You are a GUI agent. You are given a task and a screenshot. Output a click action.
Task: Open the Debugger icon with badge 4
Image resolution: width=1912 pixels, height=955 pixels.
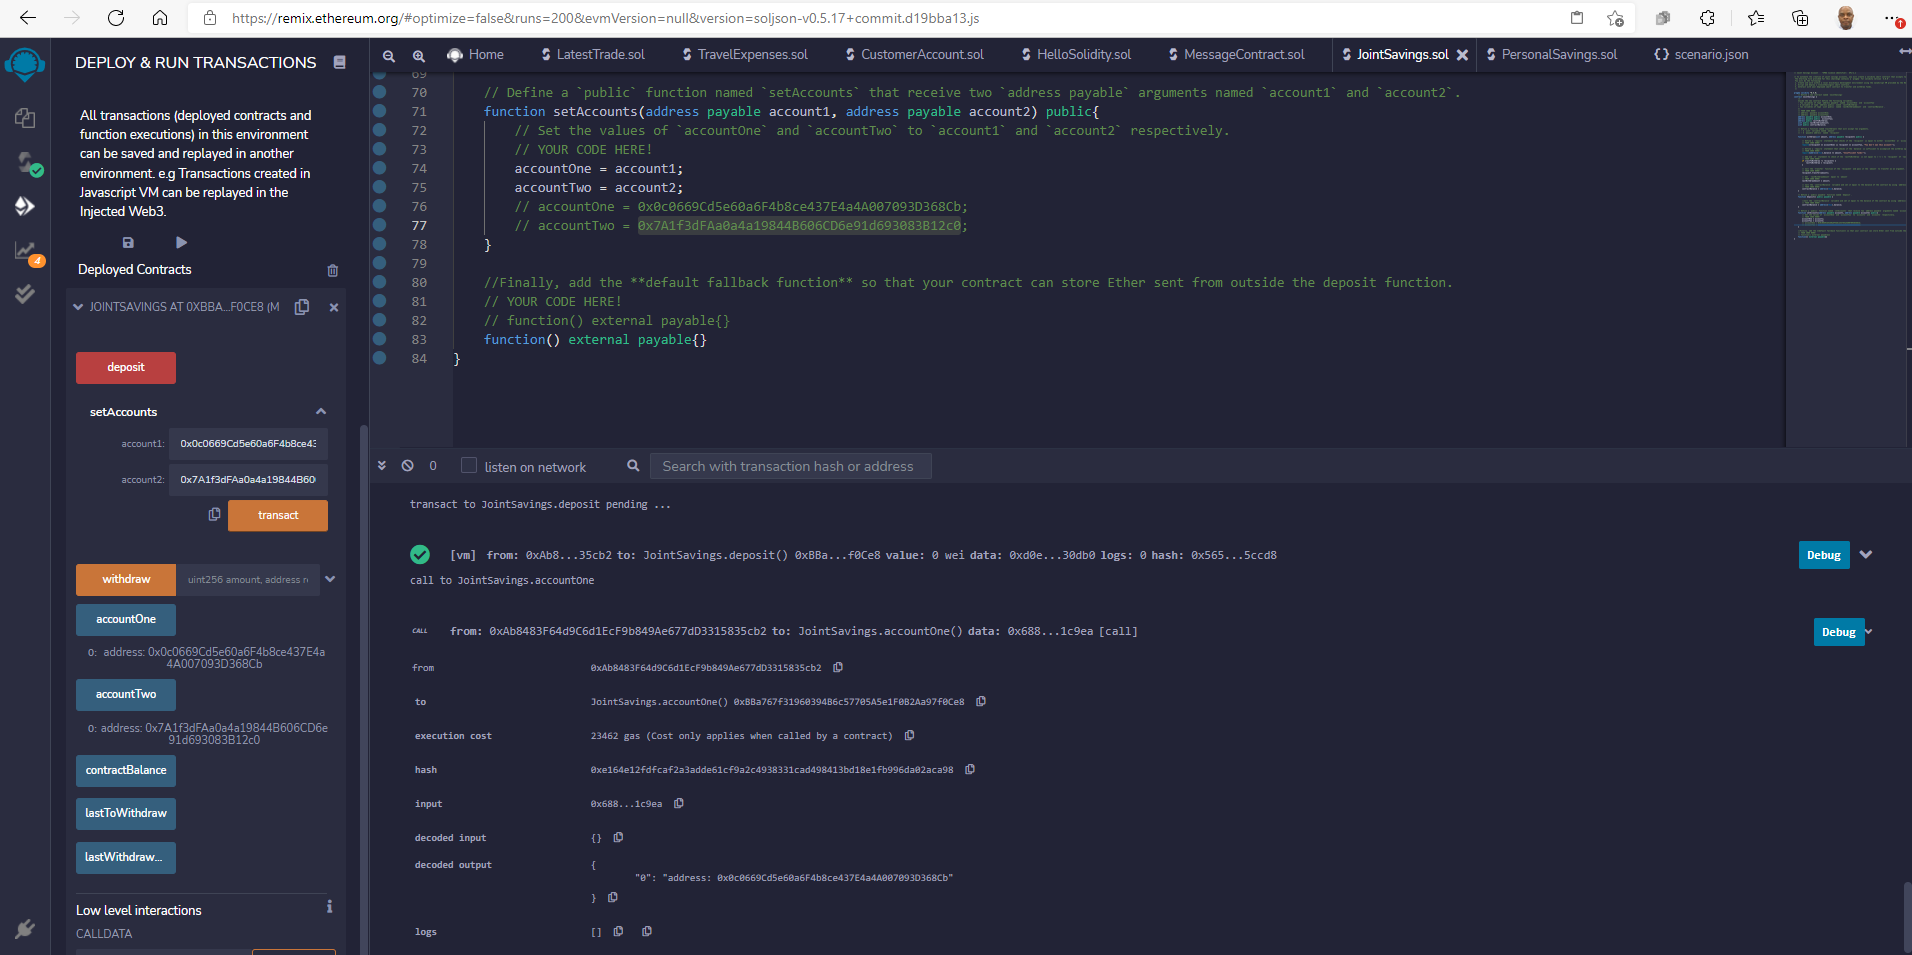[25, 250]
